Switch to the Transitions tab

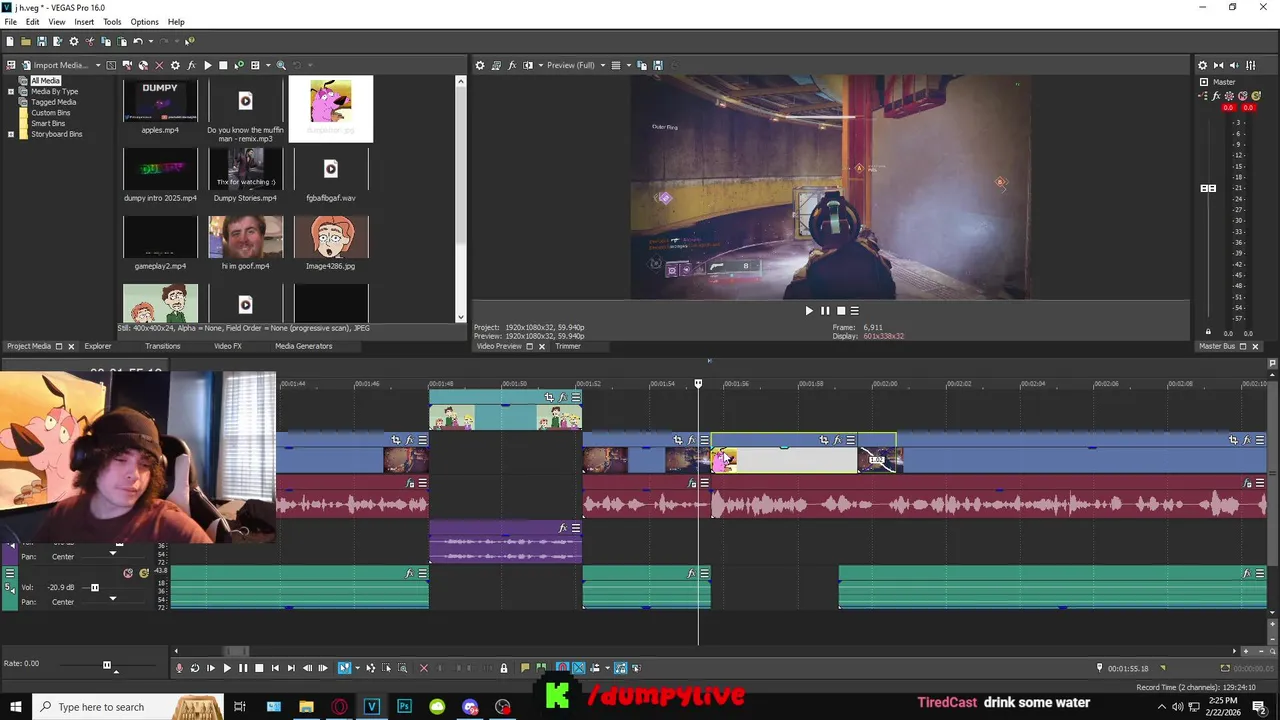tap(162, 346)
